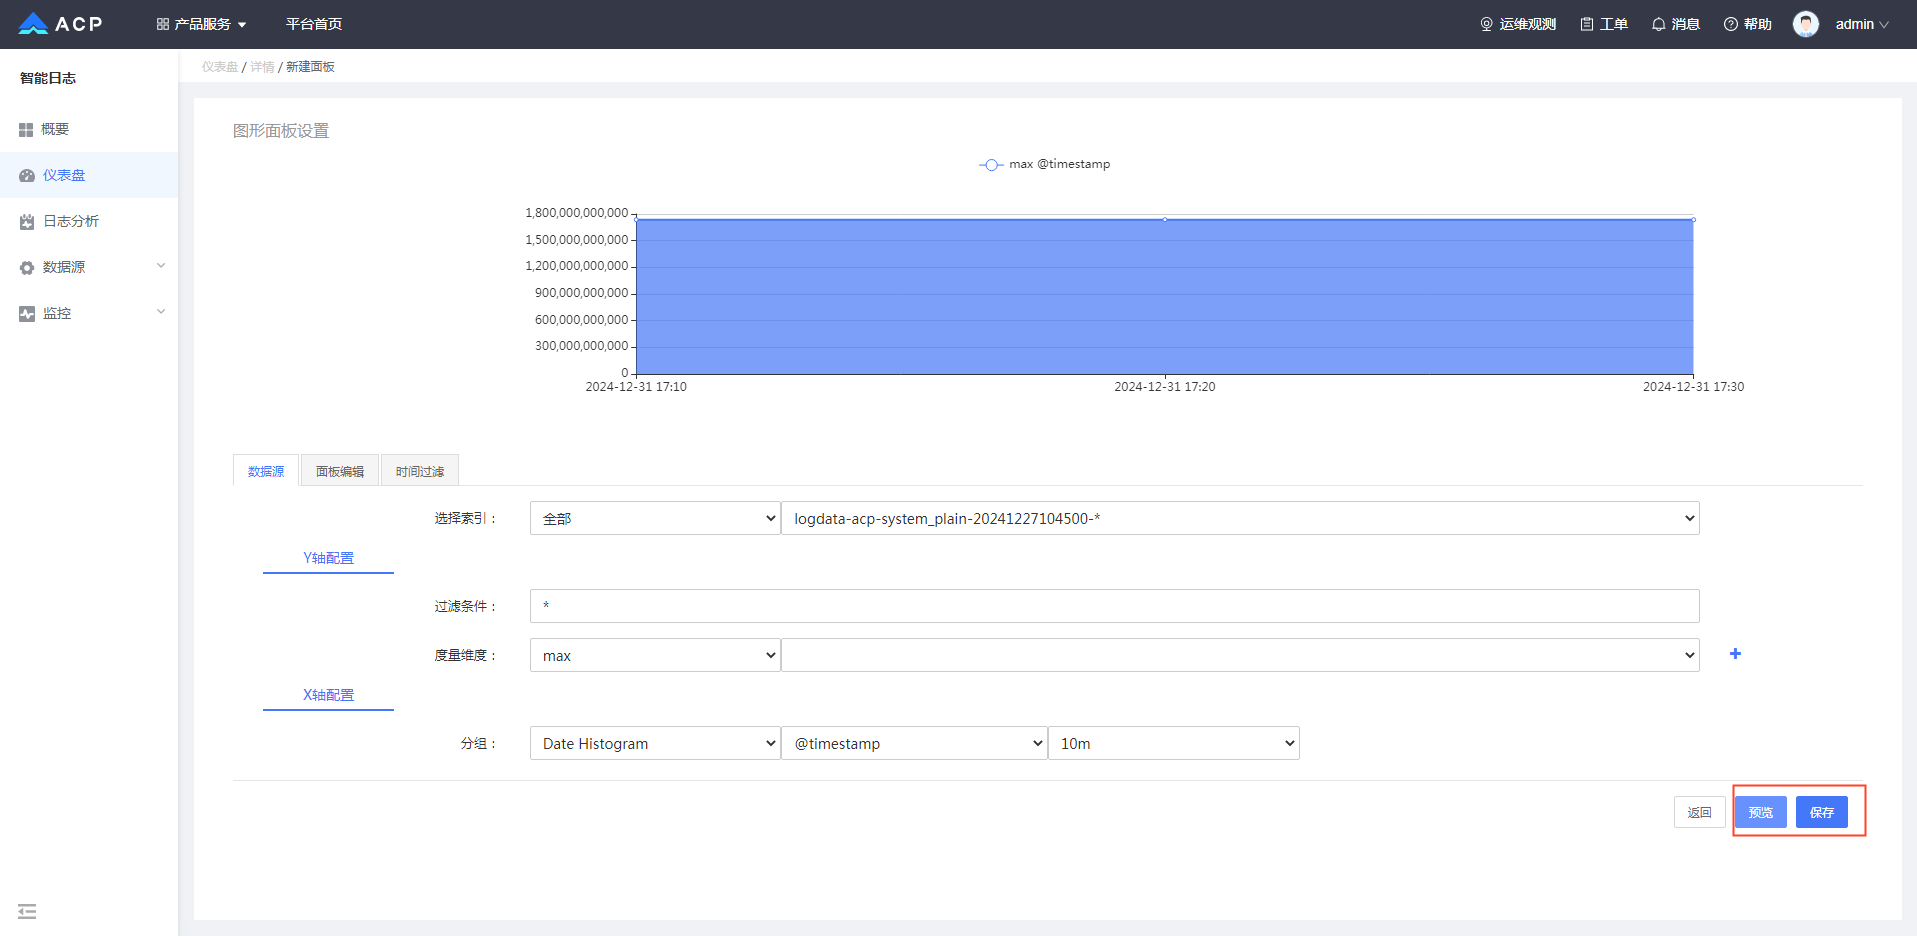Screen dimensions: 1917x936
Task: Toggle max @timestamp legend series
Action: tap(1045, 164)
